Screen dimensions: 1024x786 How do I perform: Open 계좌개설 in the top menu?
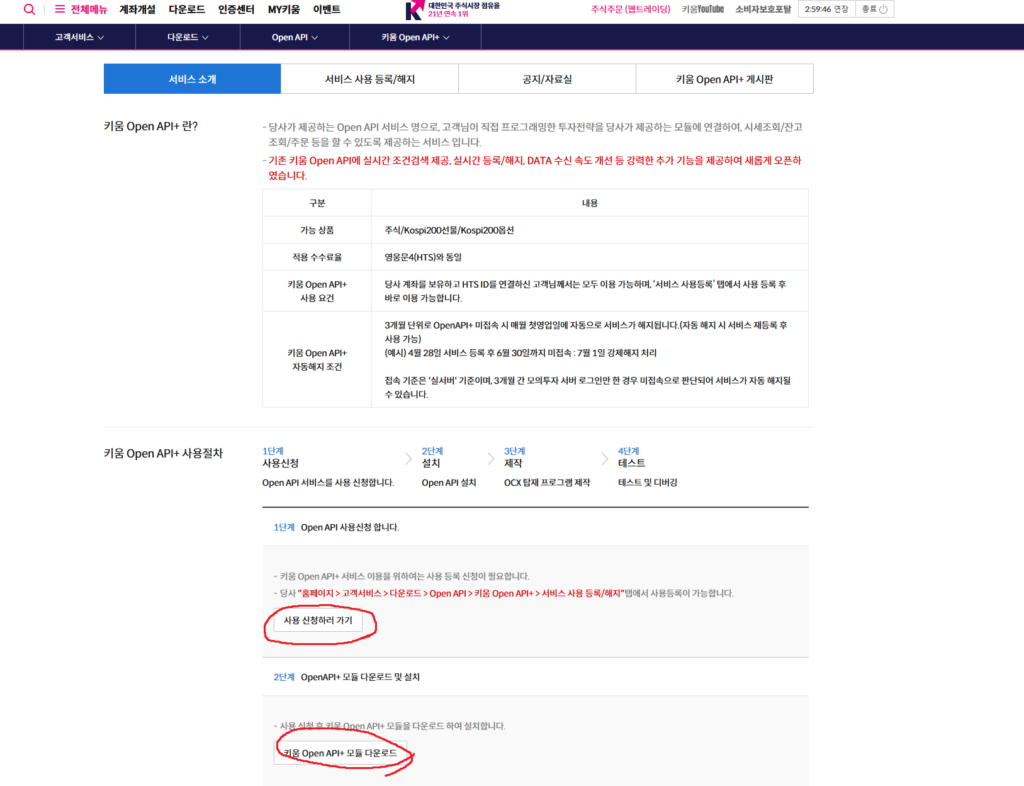137,9
